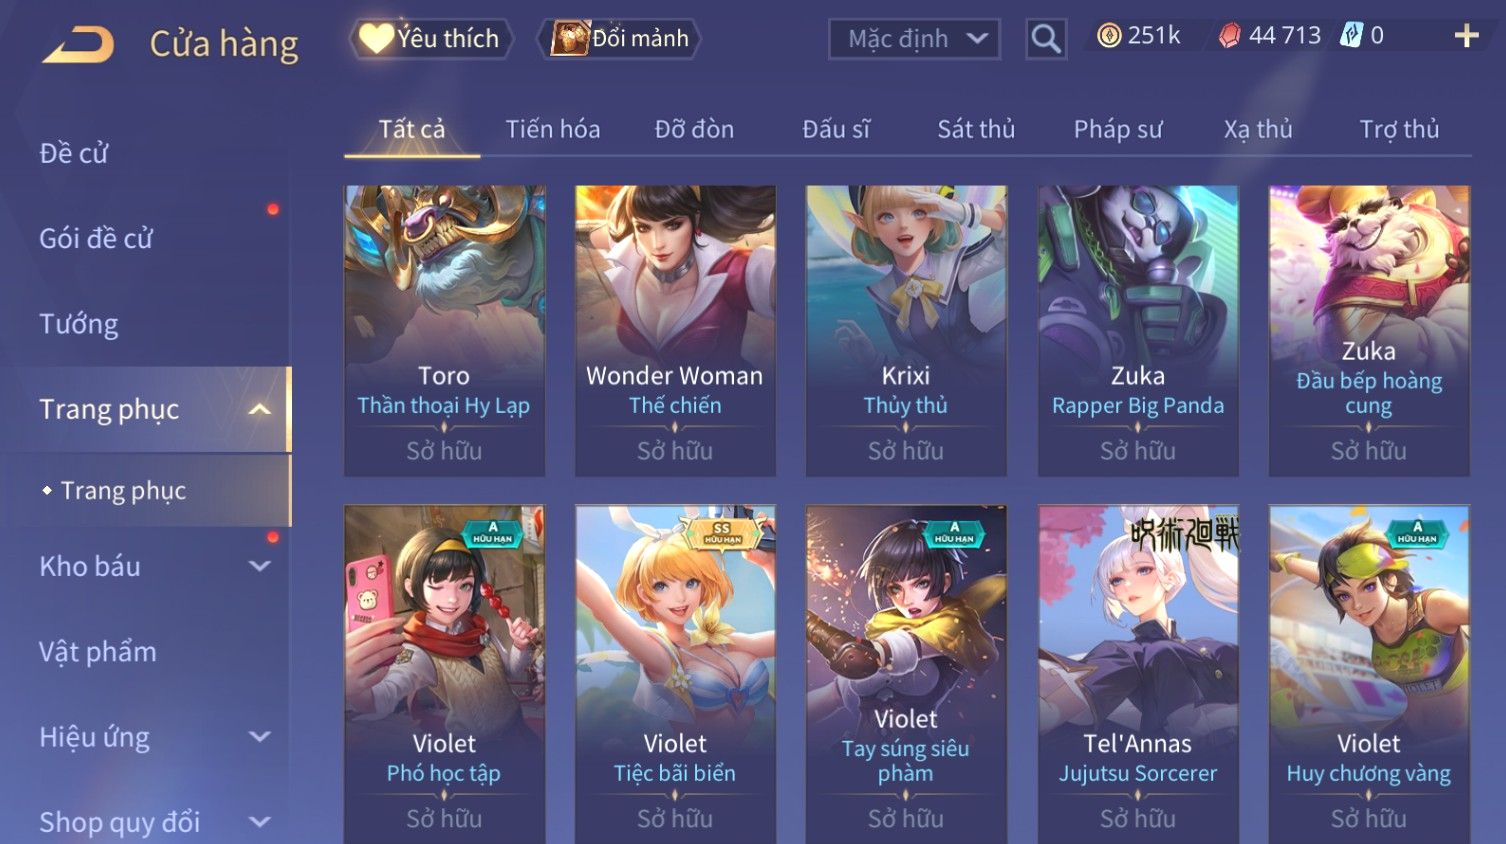Switch to the Tiến hóa tab
The image size is (1506, 844).
click(553, 129)
